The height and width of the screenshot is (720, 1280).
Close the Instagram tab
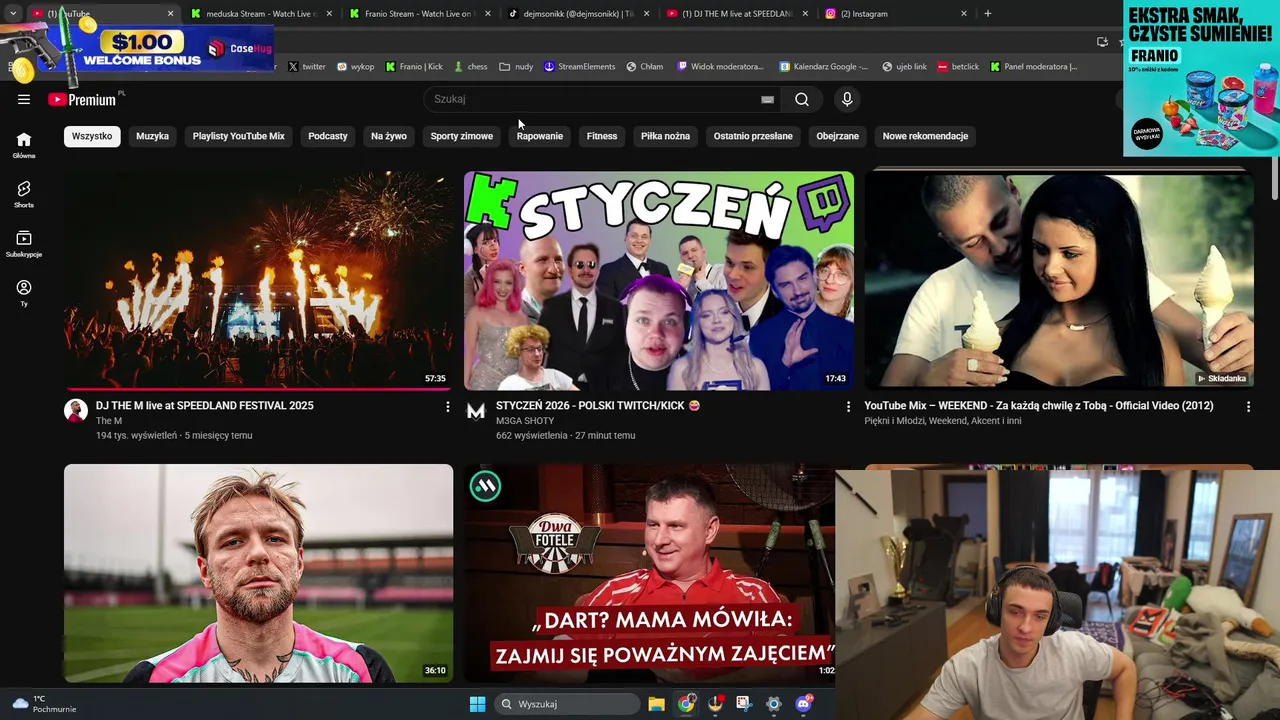(x=964, y=14)
